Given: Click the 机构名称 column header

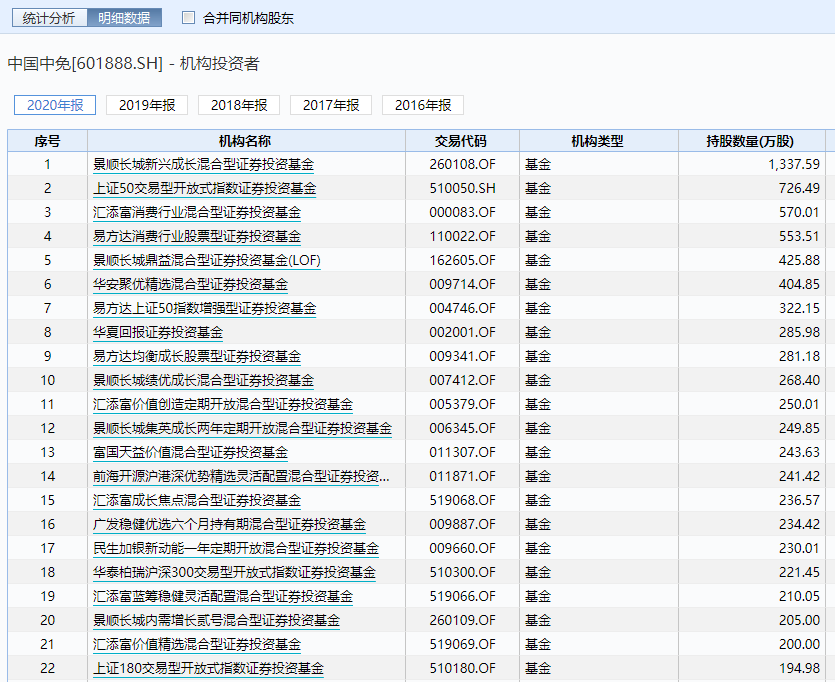Looking at the screenshot, I should pos(245,141).
